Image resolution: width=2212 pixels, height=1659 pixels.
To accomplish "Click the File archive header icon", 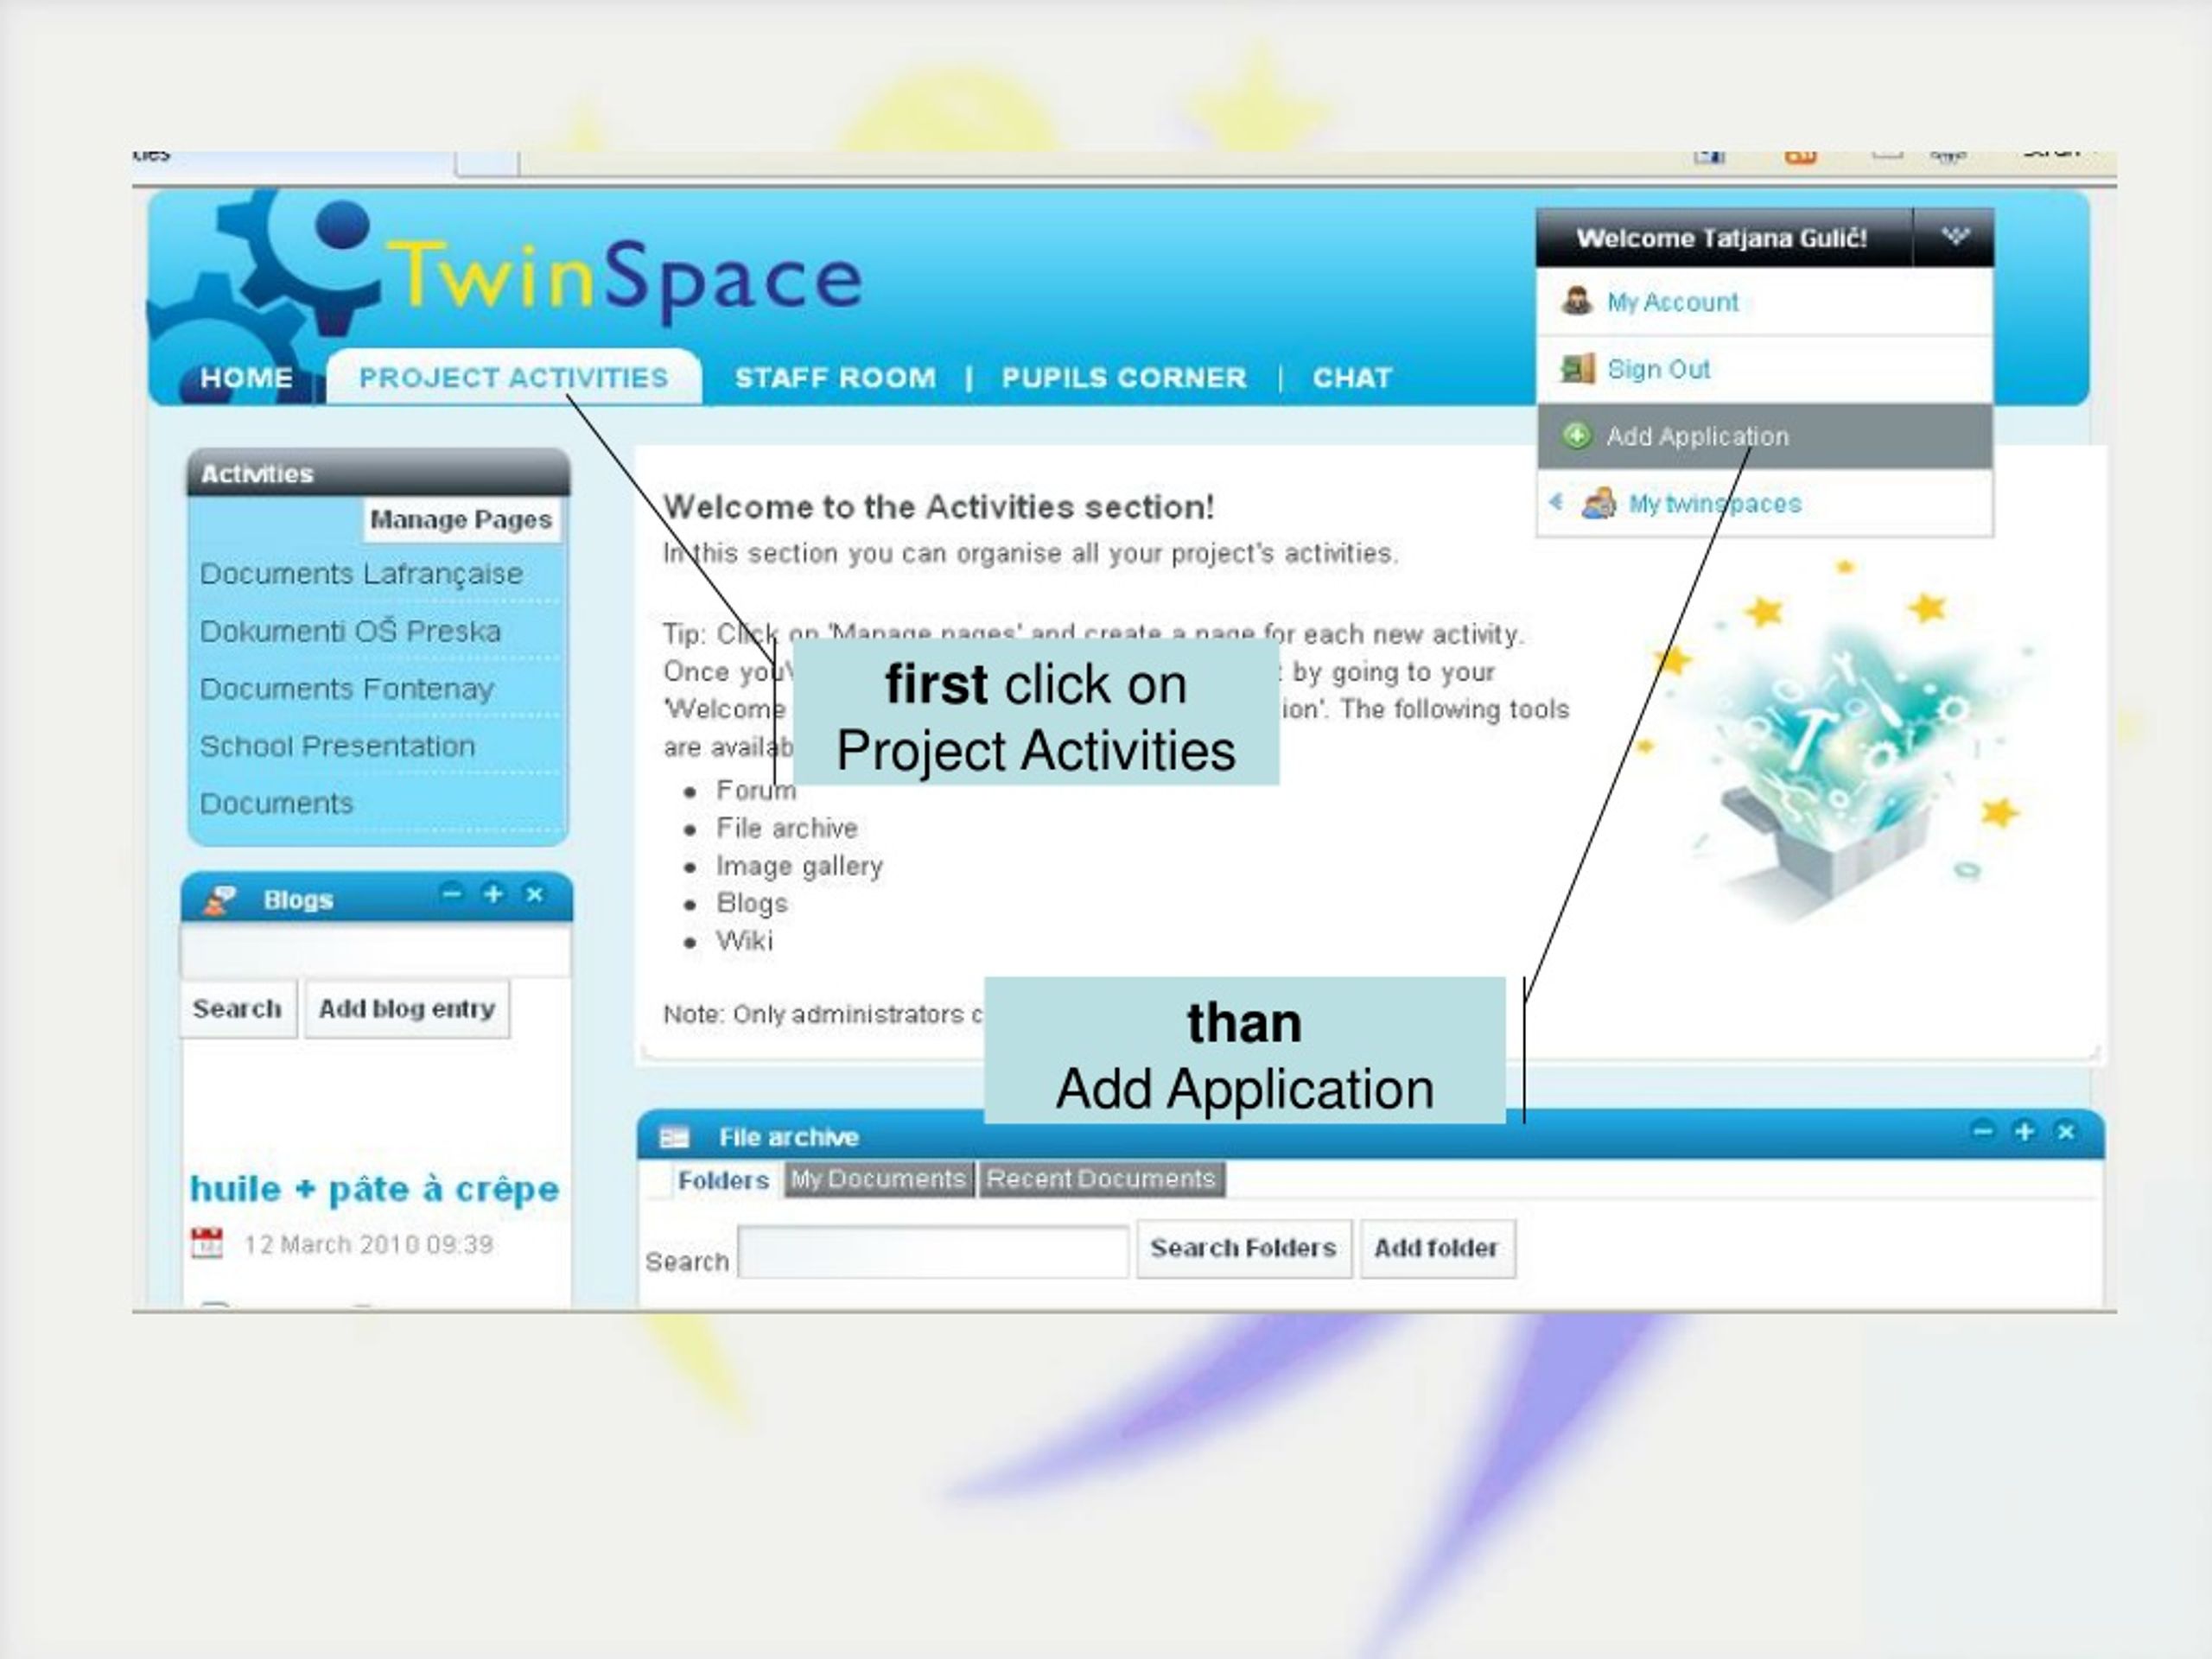I will pyautogui.click(x=675, y=1137).
